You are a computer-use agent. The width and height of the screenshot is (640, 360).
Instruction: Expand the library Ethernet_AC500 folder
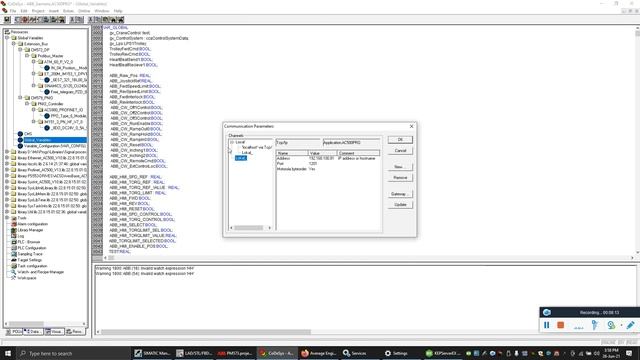[x=7, y=158]
